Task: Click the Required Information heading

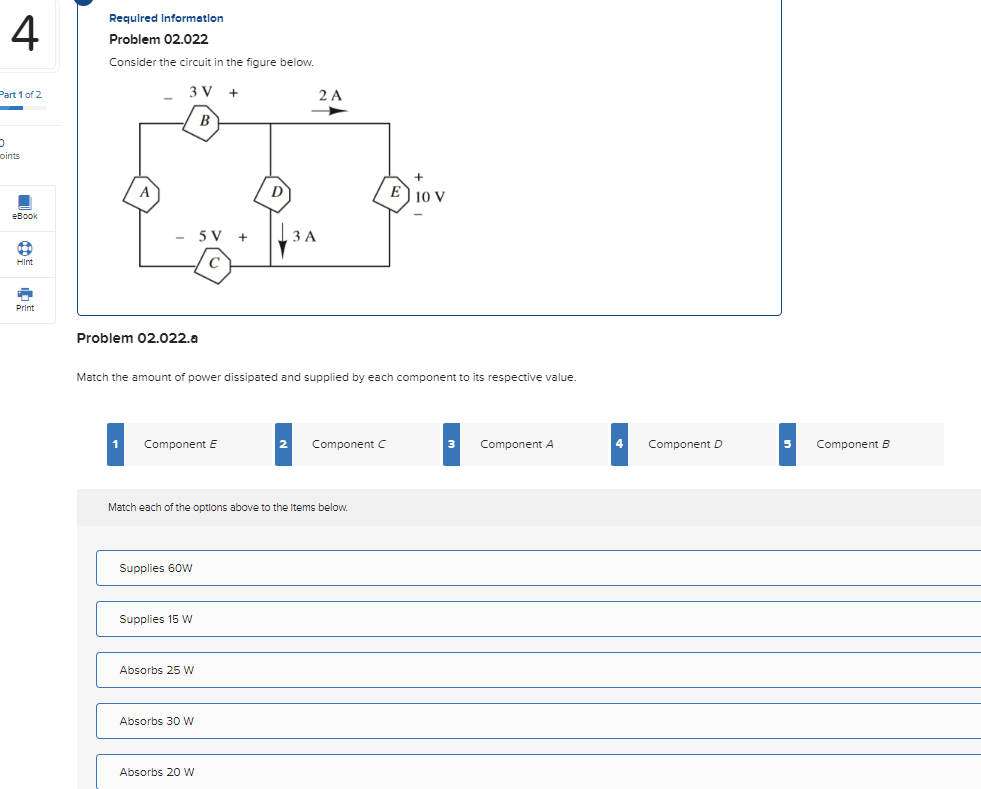Action: click(x=166, y=17)
